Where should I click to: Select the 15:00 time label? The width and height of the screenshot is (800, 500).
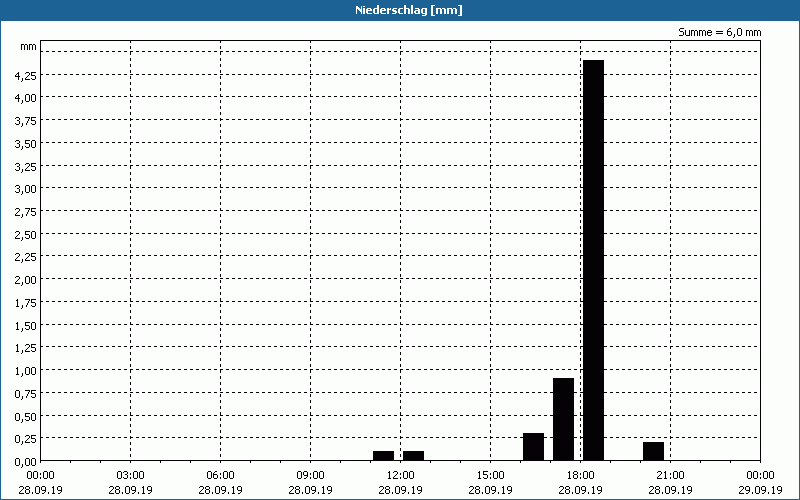click(490, 476)
